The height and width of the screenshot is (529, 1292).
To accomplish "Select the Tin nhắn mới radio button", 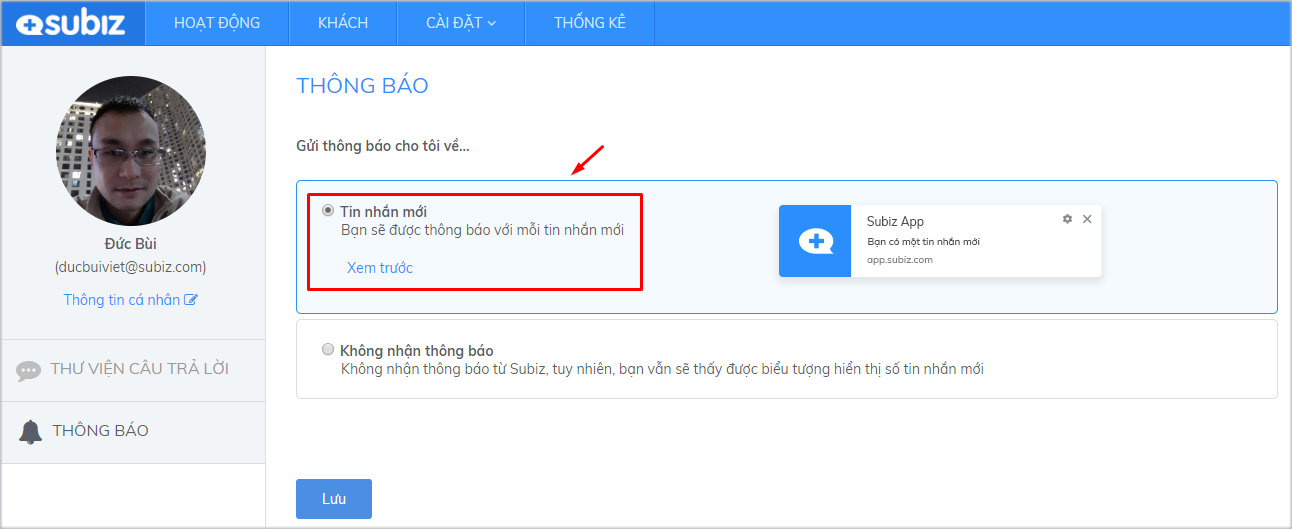I will point(328,211).
